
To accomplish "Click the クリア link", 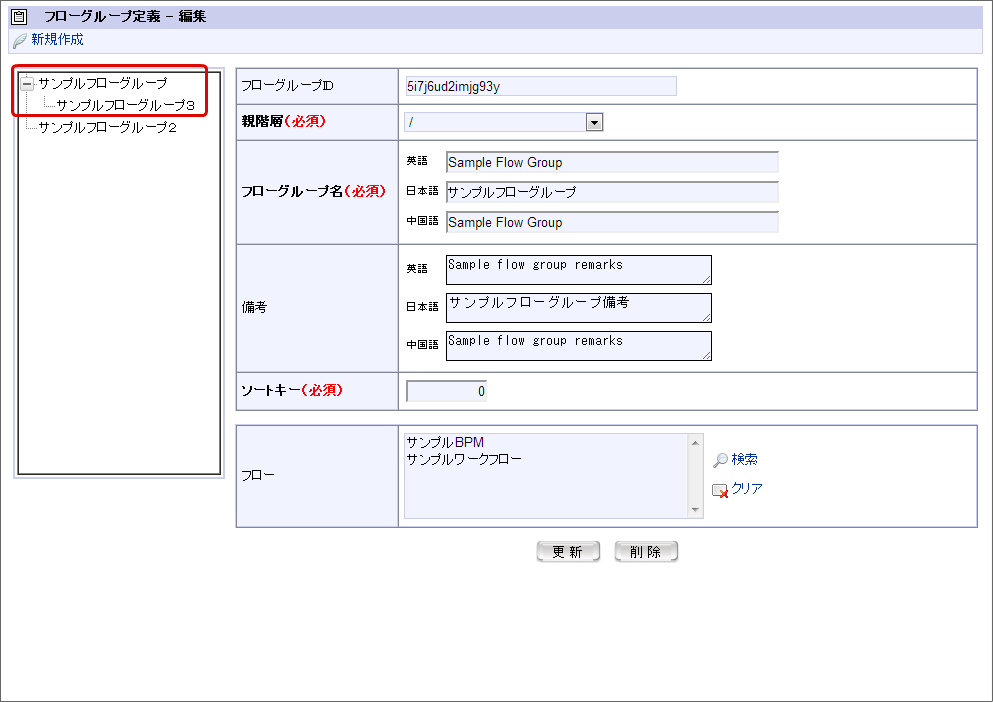I will 747,488.
